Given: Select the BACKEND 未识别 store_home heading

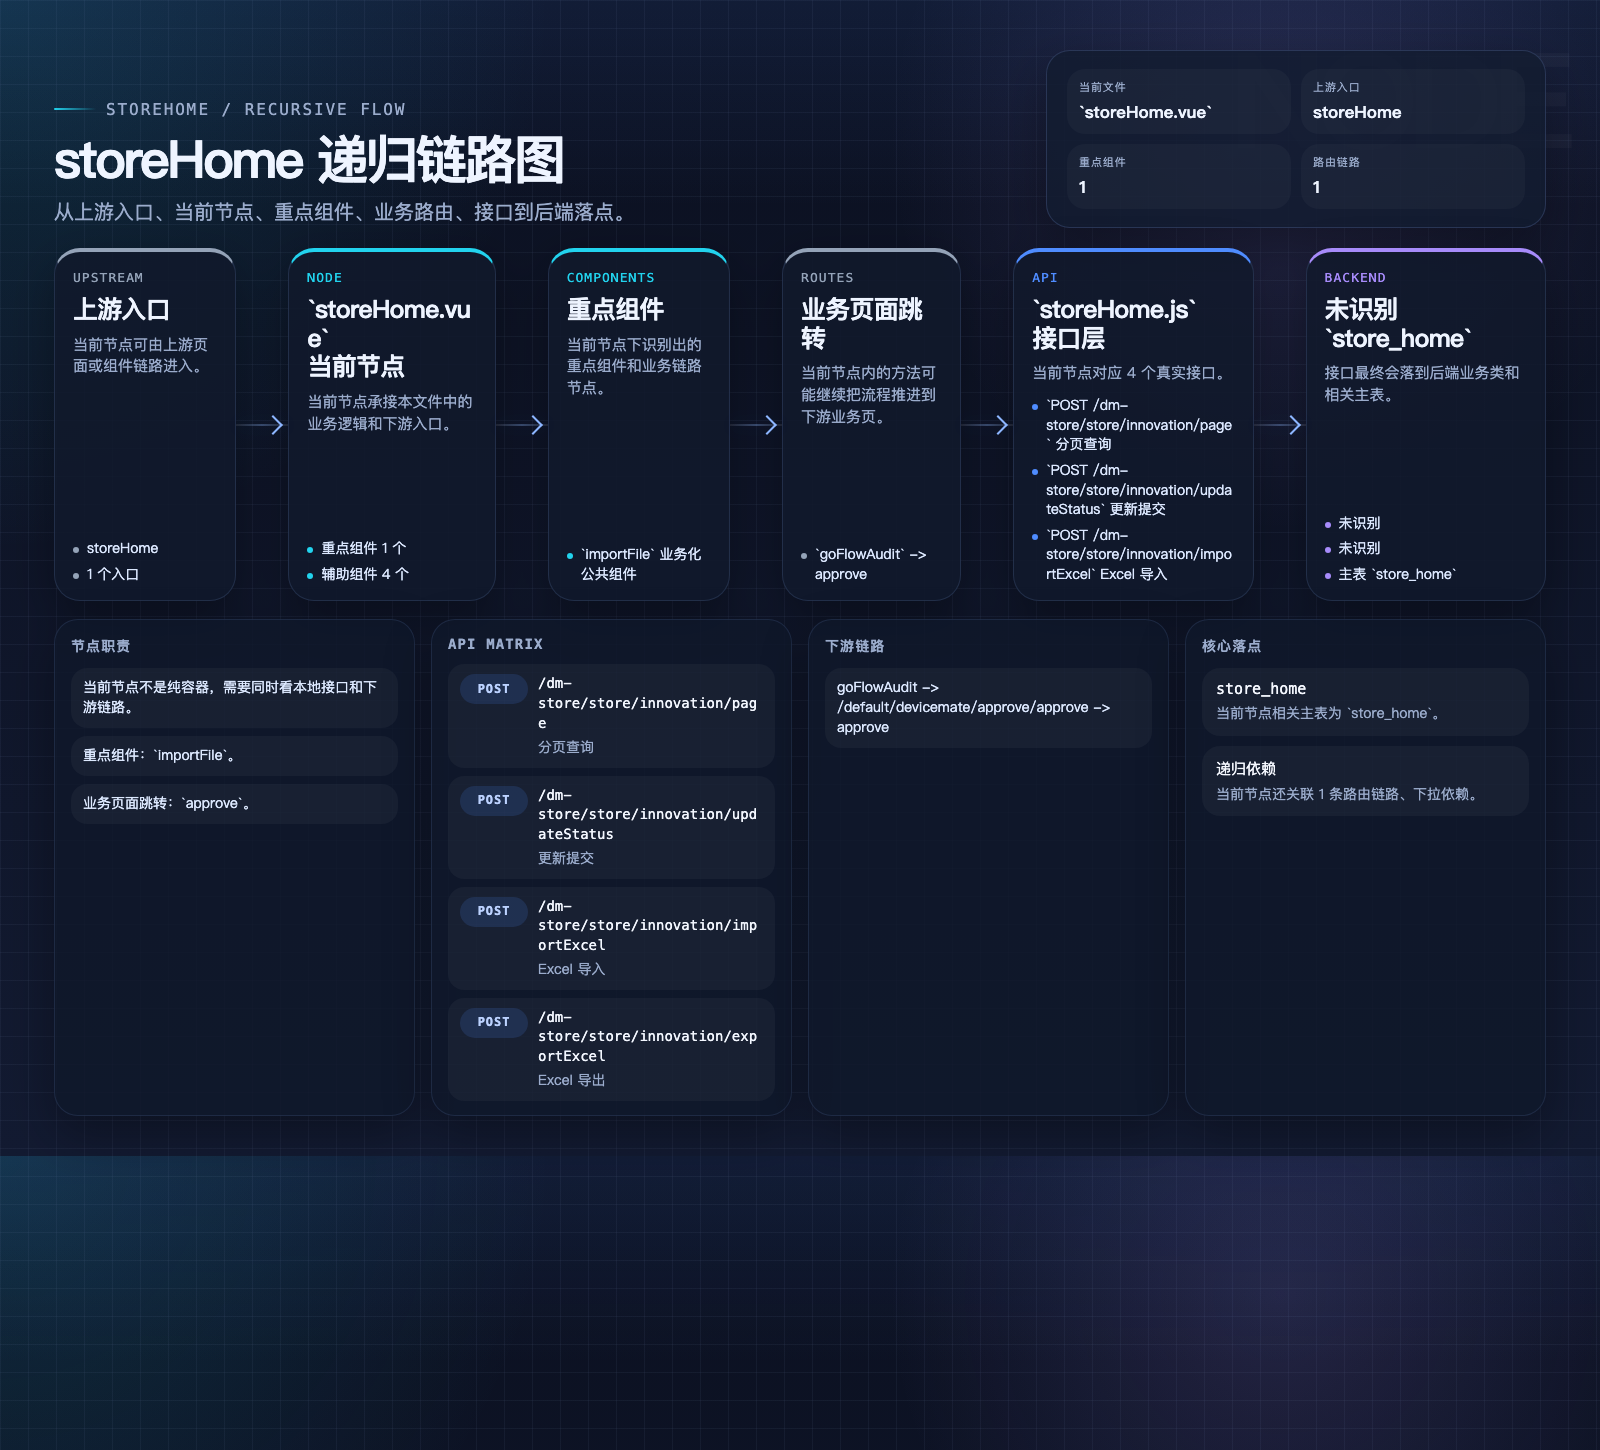Looking at the screenshot, I should (1397, 324).
